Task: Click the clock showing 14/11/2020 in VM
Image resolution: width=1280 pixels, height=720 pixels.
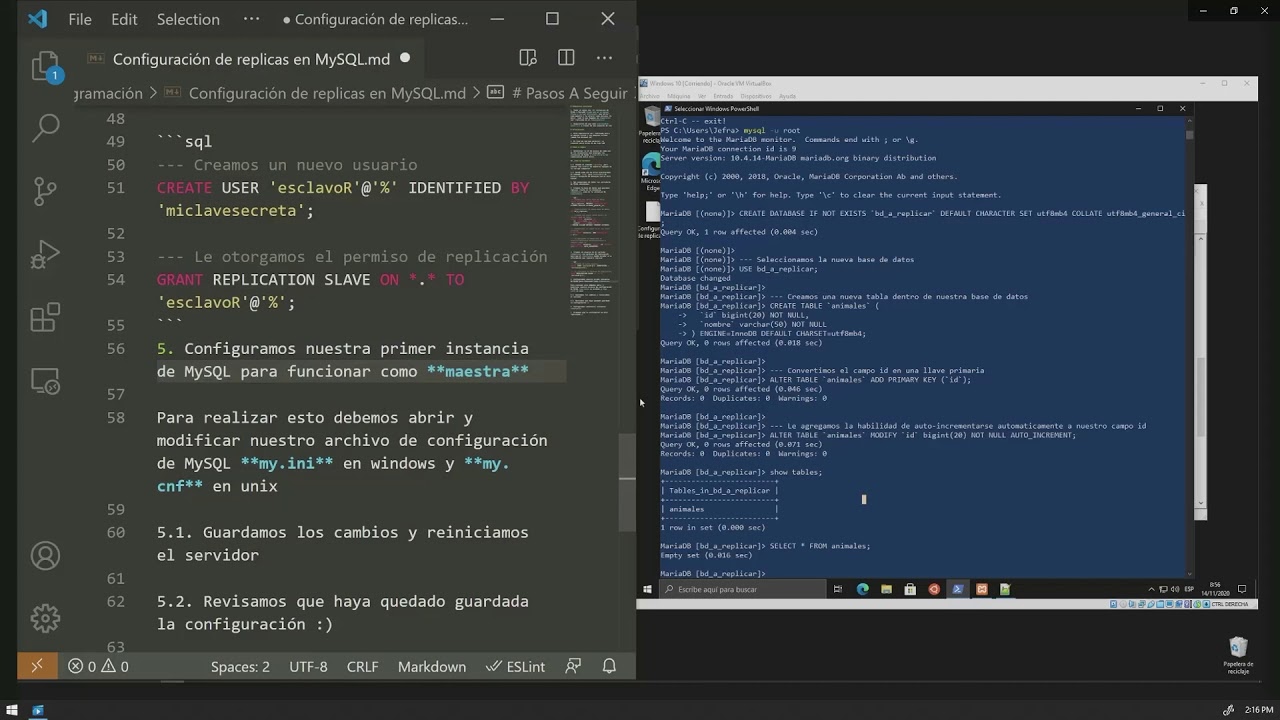Action: point(1215,589)
